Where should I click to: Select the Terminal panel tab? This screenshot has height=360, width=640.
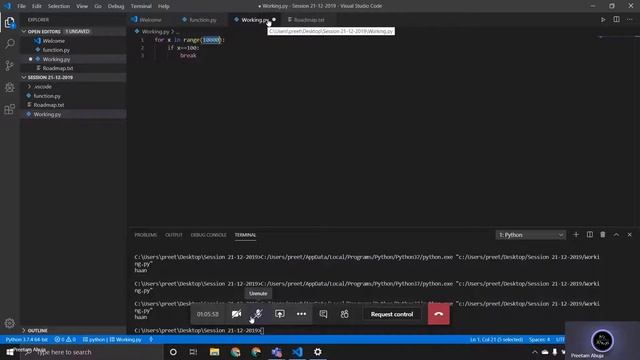click(x=245, y=235)
